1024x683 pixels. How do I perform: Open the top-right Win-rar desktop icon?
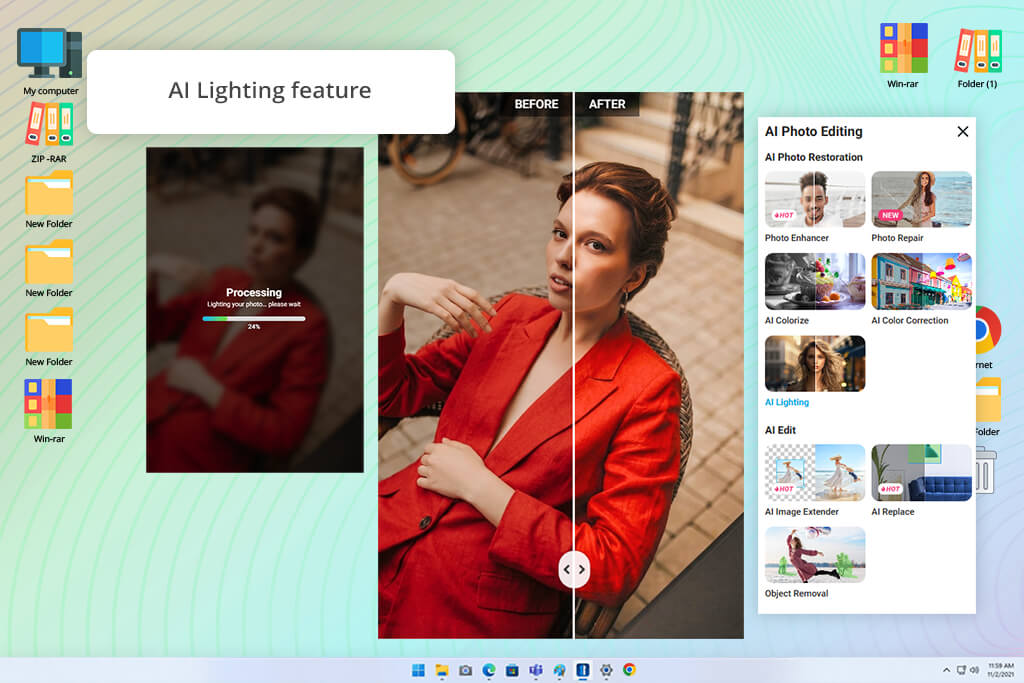click(903, 55)
